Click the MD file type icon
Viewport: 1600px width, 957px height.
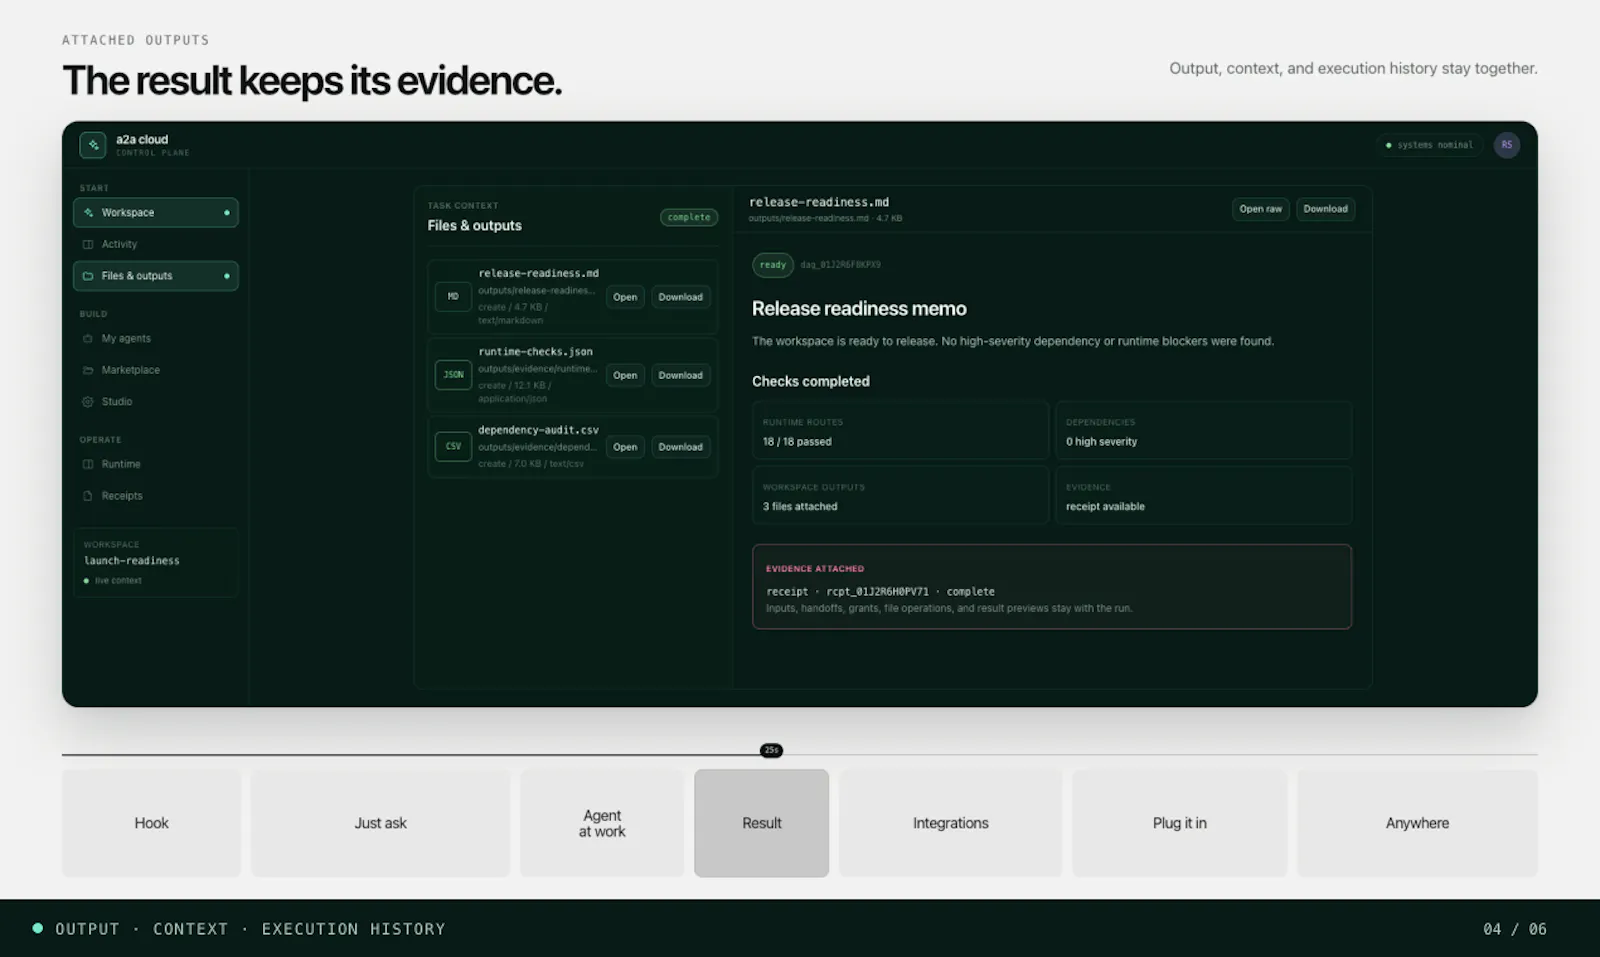click(x=453, y=297)
